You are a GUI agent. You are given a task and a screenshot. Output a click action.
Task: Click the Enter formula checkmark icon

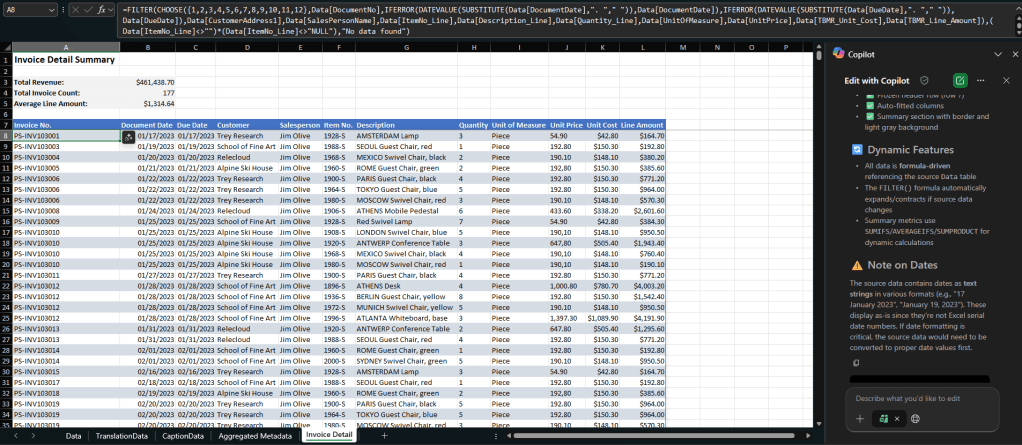tap(88, 8)
